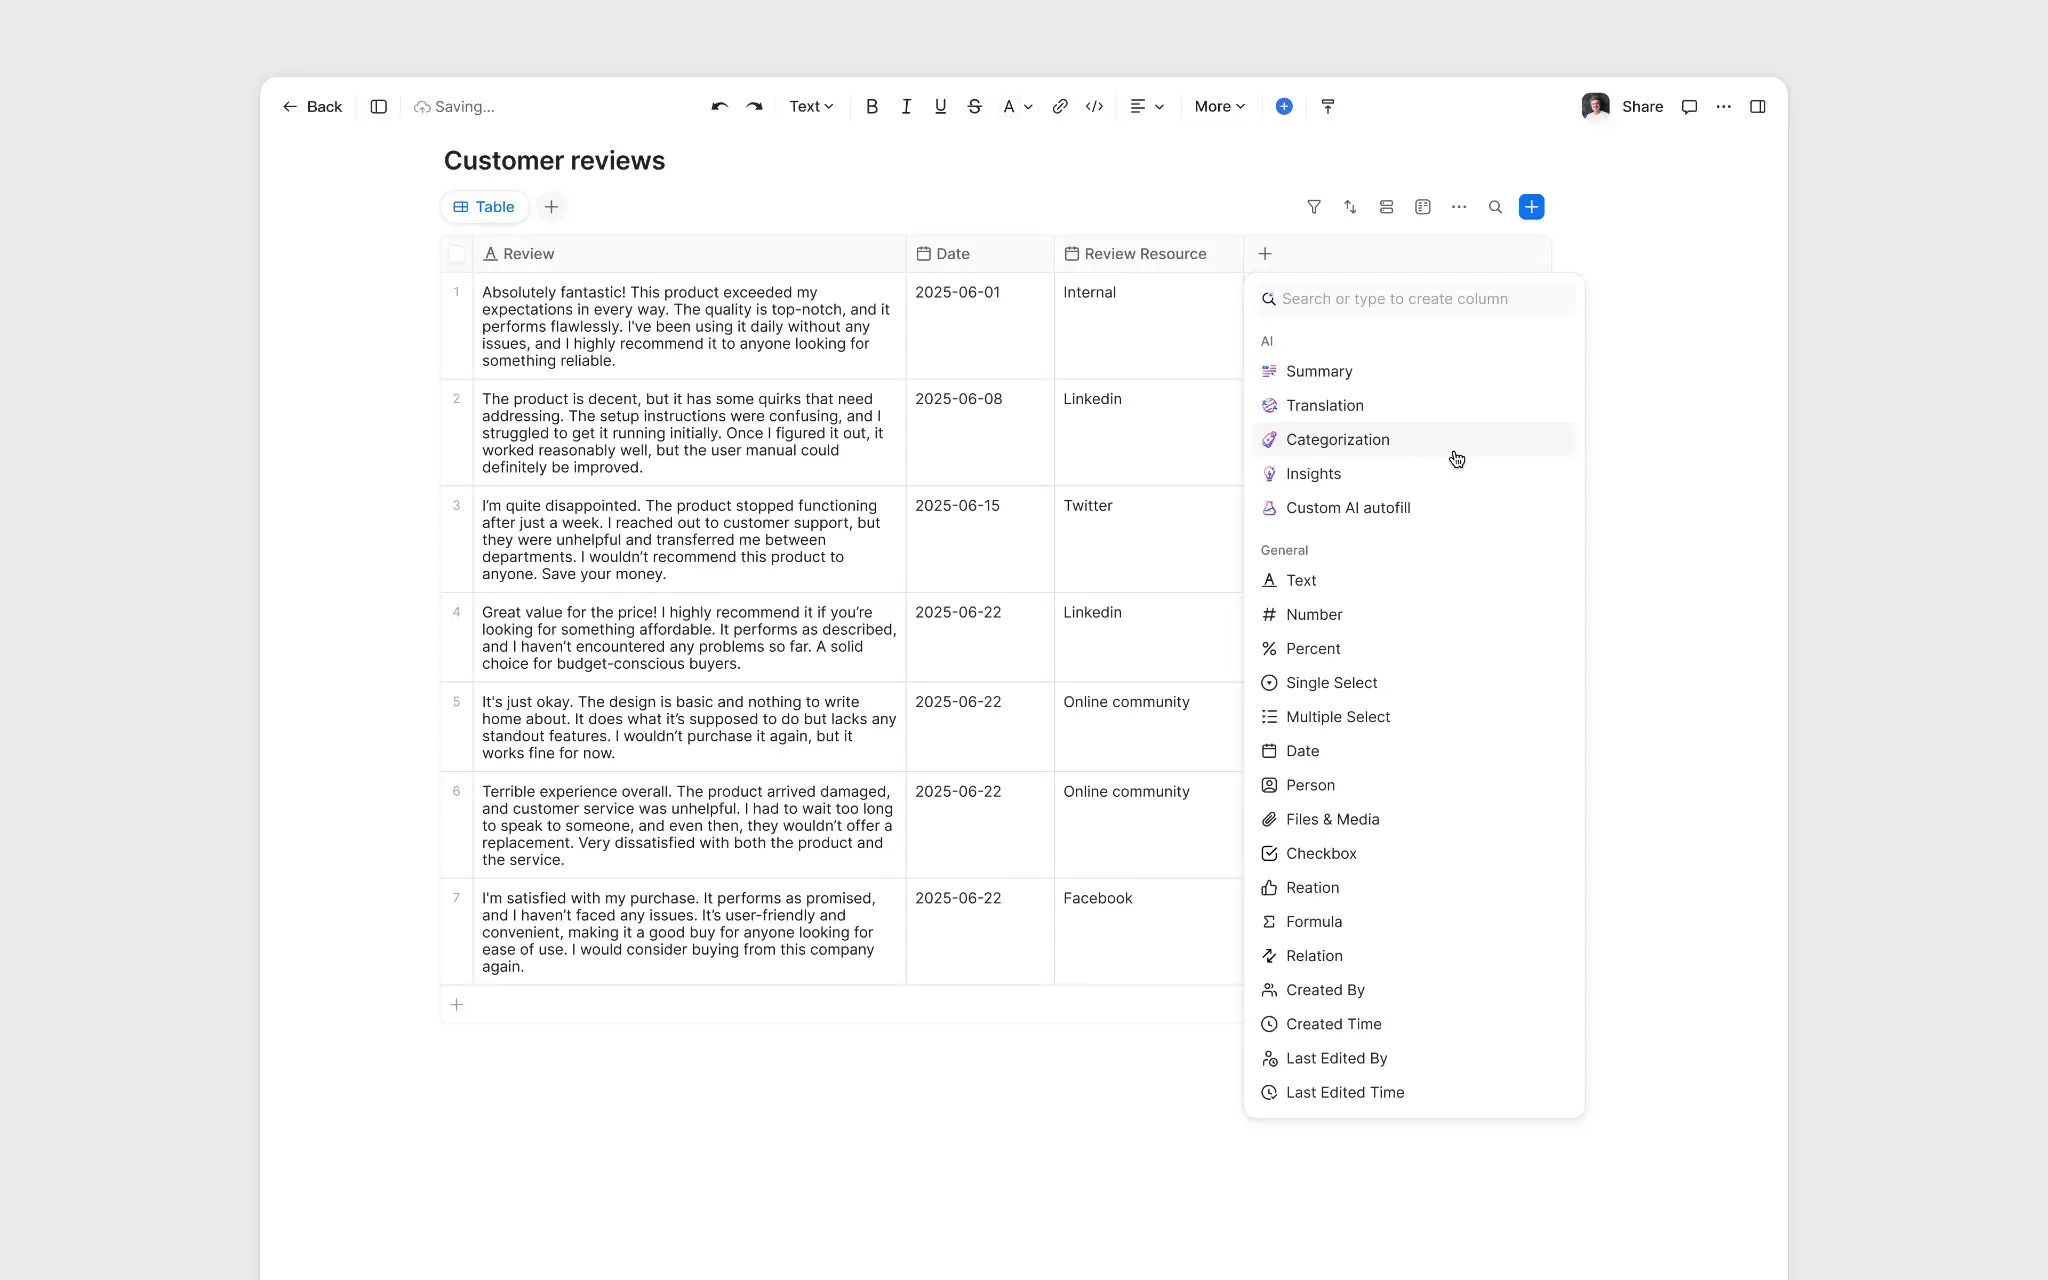This screenshot has height=1280, width=2048.
Task: Click the Share button
Action: pos(1642,106)
